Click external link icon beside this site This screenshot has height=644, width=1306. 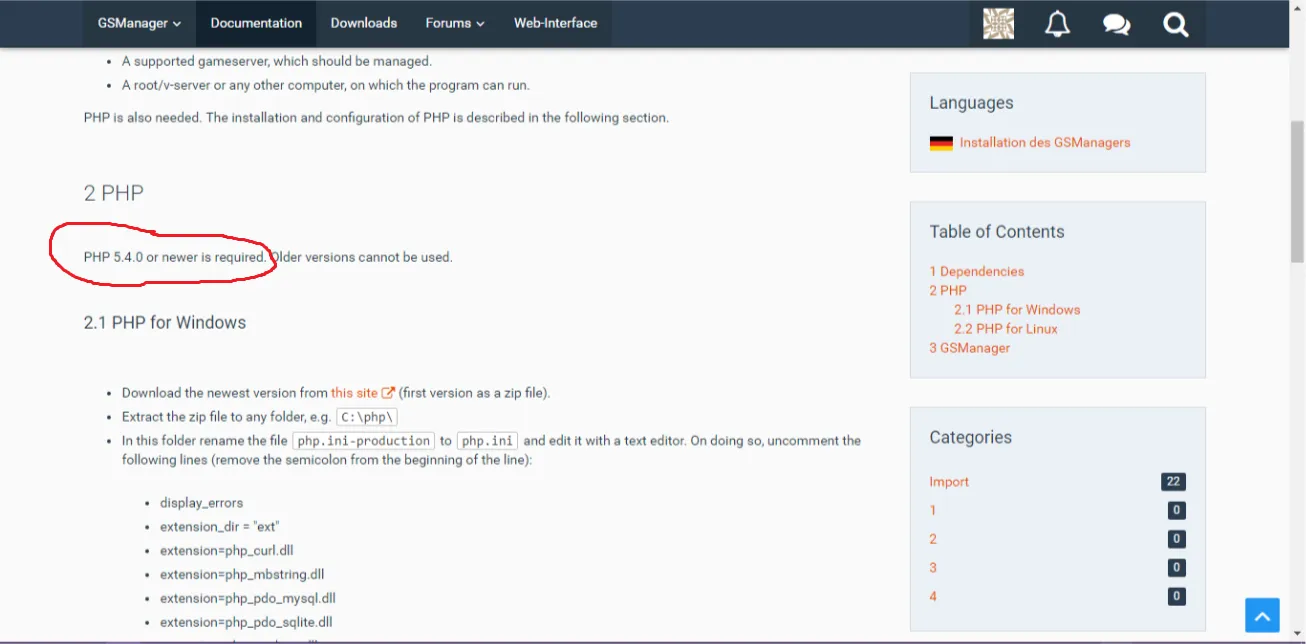point(389,393)
